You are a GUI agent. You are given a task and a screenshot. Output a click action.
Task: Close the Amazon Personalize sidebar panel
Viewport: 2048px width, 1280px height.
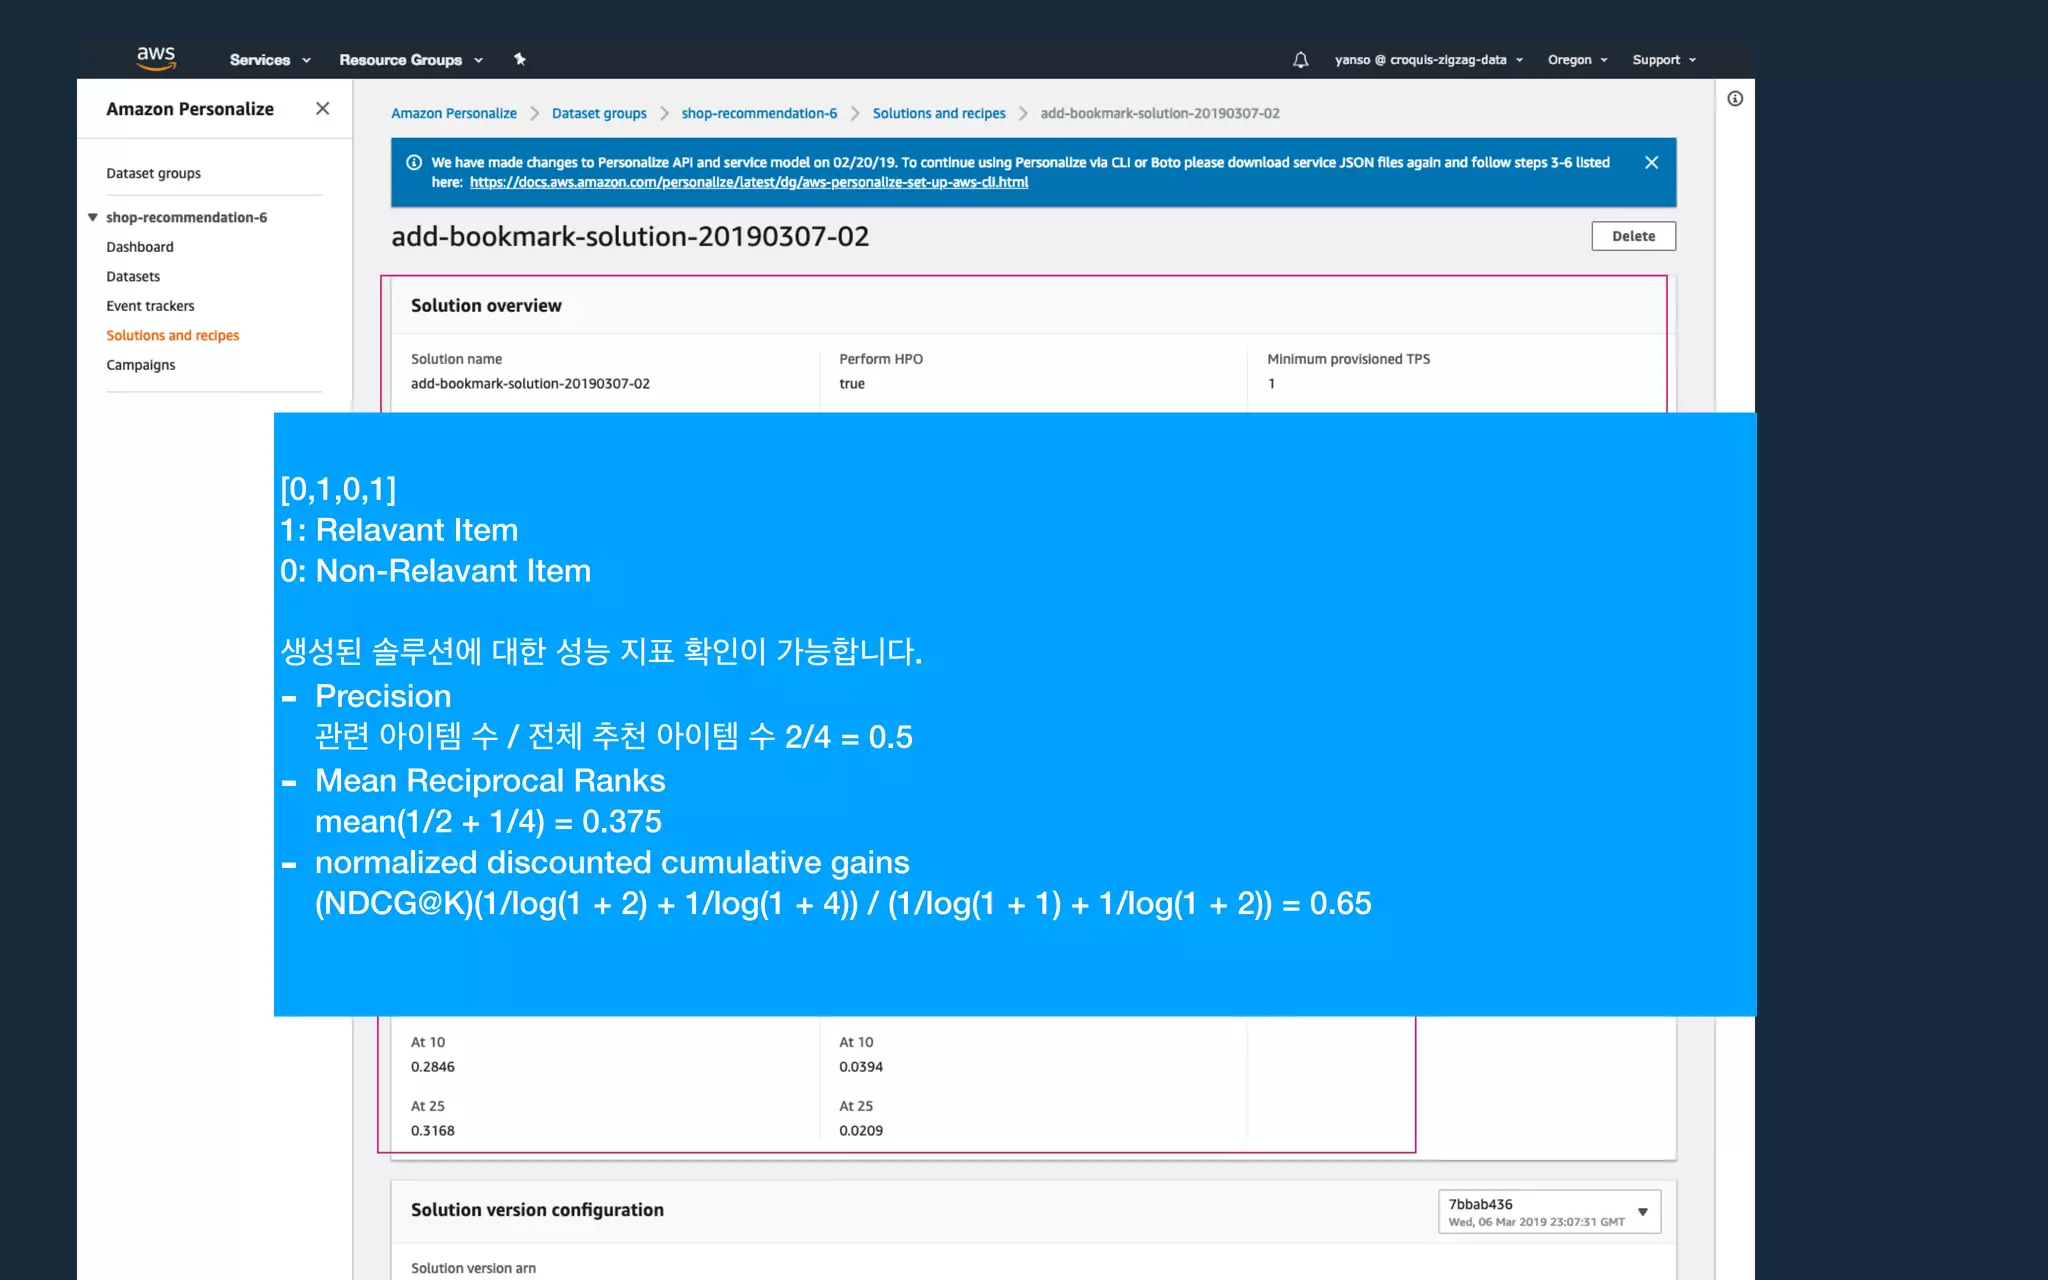tap(322, 109)
